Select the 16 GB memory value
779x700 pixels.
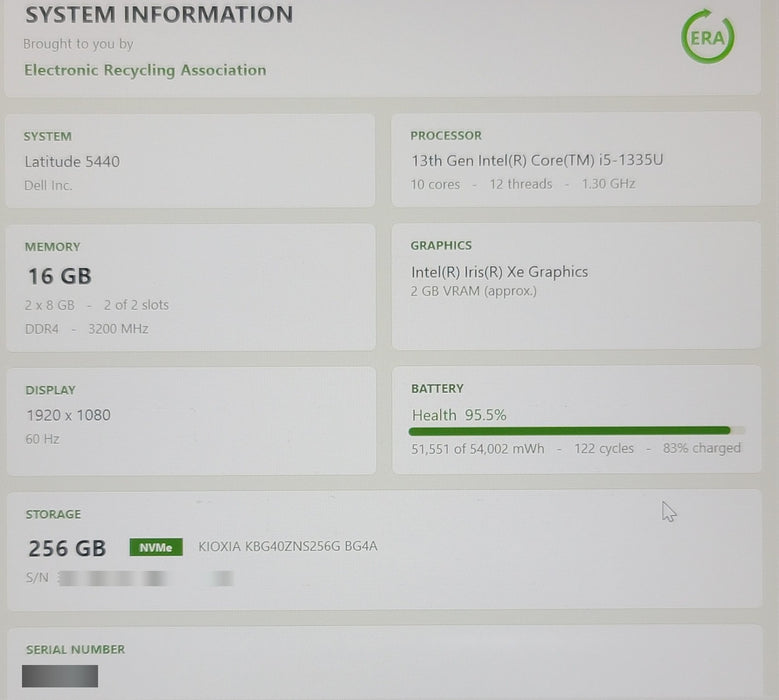(60, 276)
